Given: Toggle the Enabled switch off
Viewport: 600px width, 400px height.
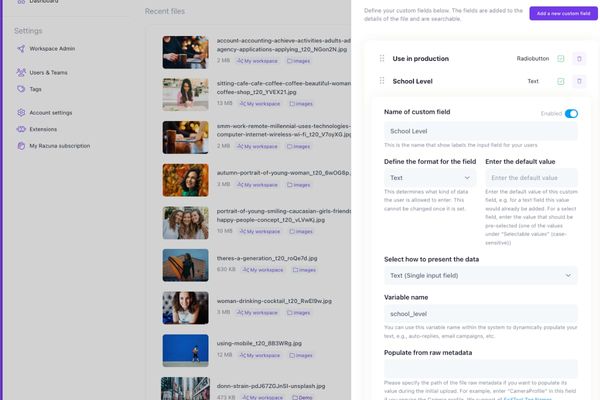Looking at the screenshot, I should pyautogui.click(x=571, y=114).
